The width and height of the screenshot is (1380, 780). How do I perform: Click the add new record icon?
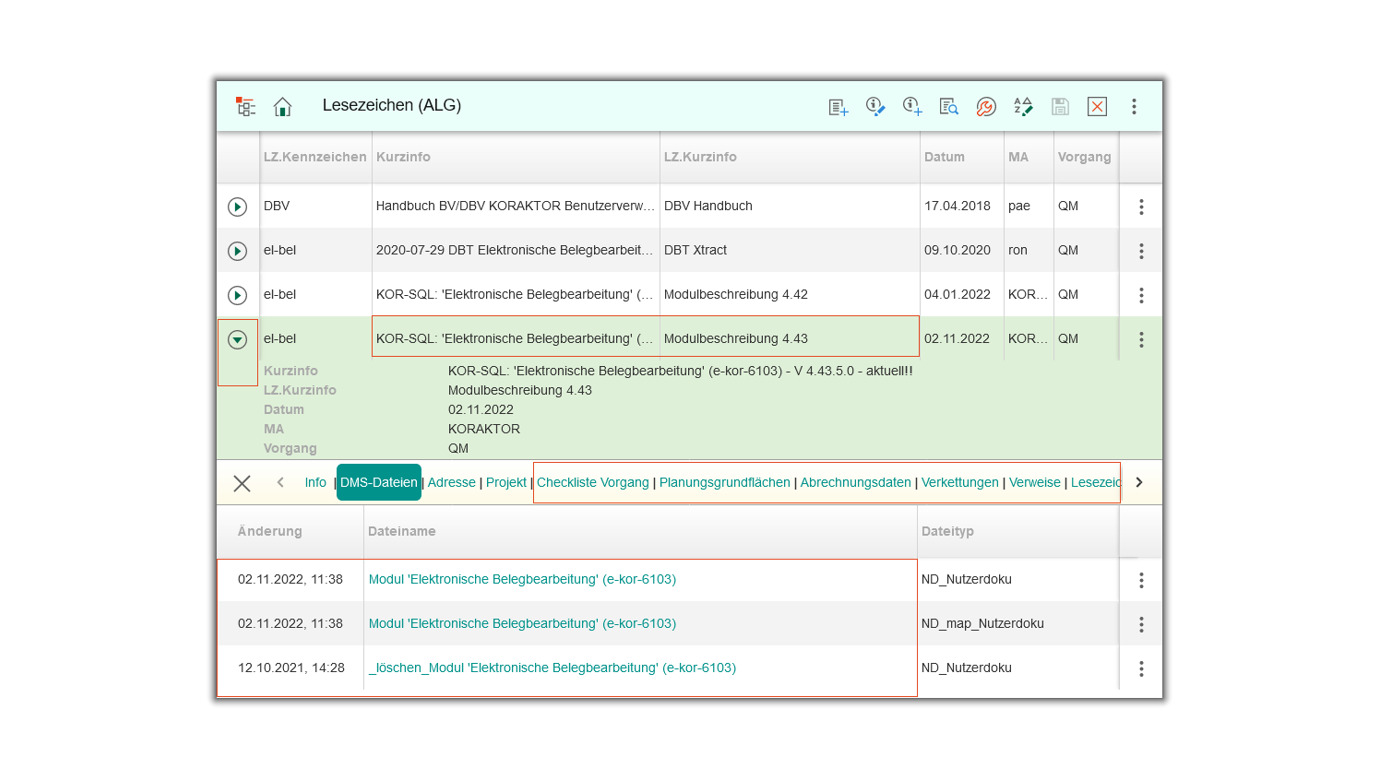point(838,106)
